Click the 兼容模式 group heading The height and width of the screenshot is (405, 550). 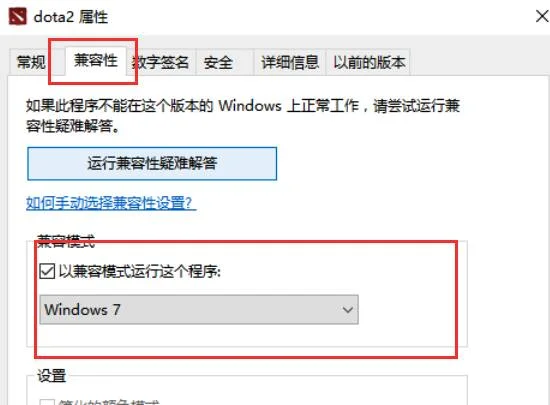(x=66, y=241)
